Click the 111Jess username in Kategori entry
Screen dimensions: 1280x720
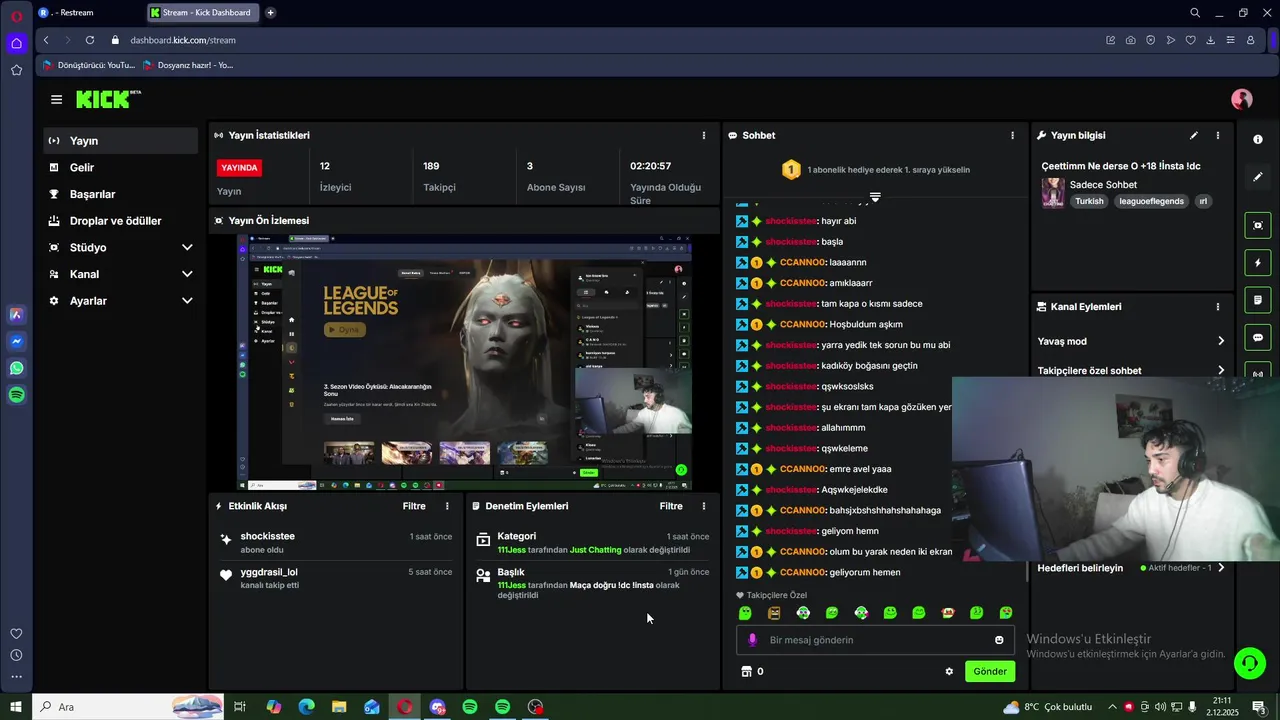point(511,550)
